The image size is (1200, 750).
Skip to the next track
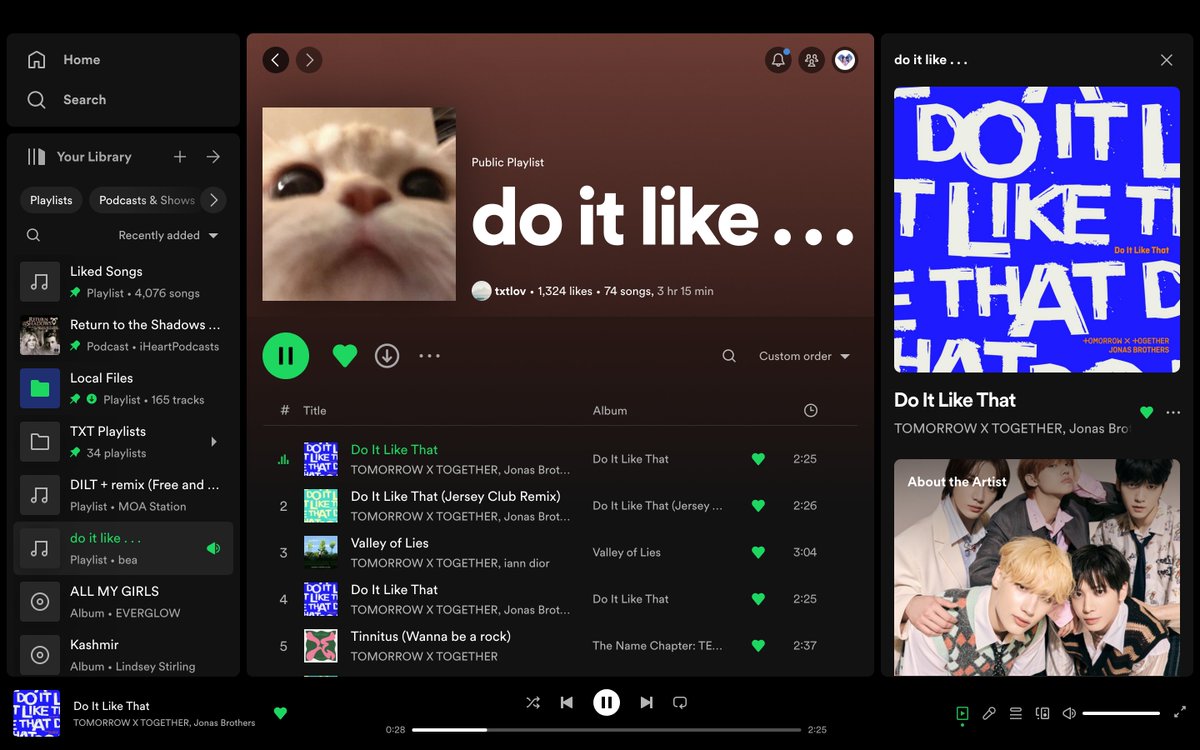[646, 703]
